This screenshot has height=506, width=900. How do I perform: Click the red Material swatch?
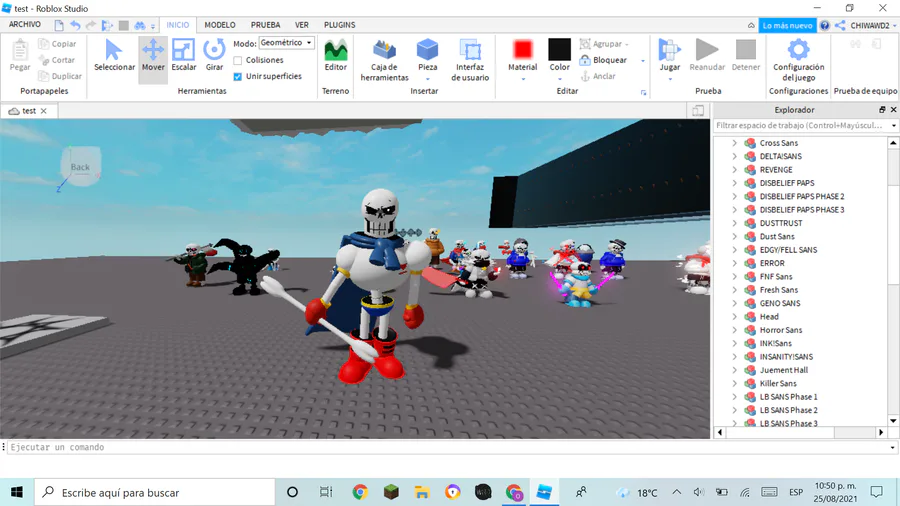523,49
